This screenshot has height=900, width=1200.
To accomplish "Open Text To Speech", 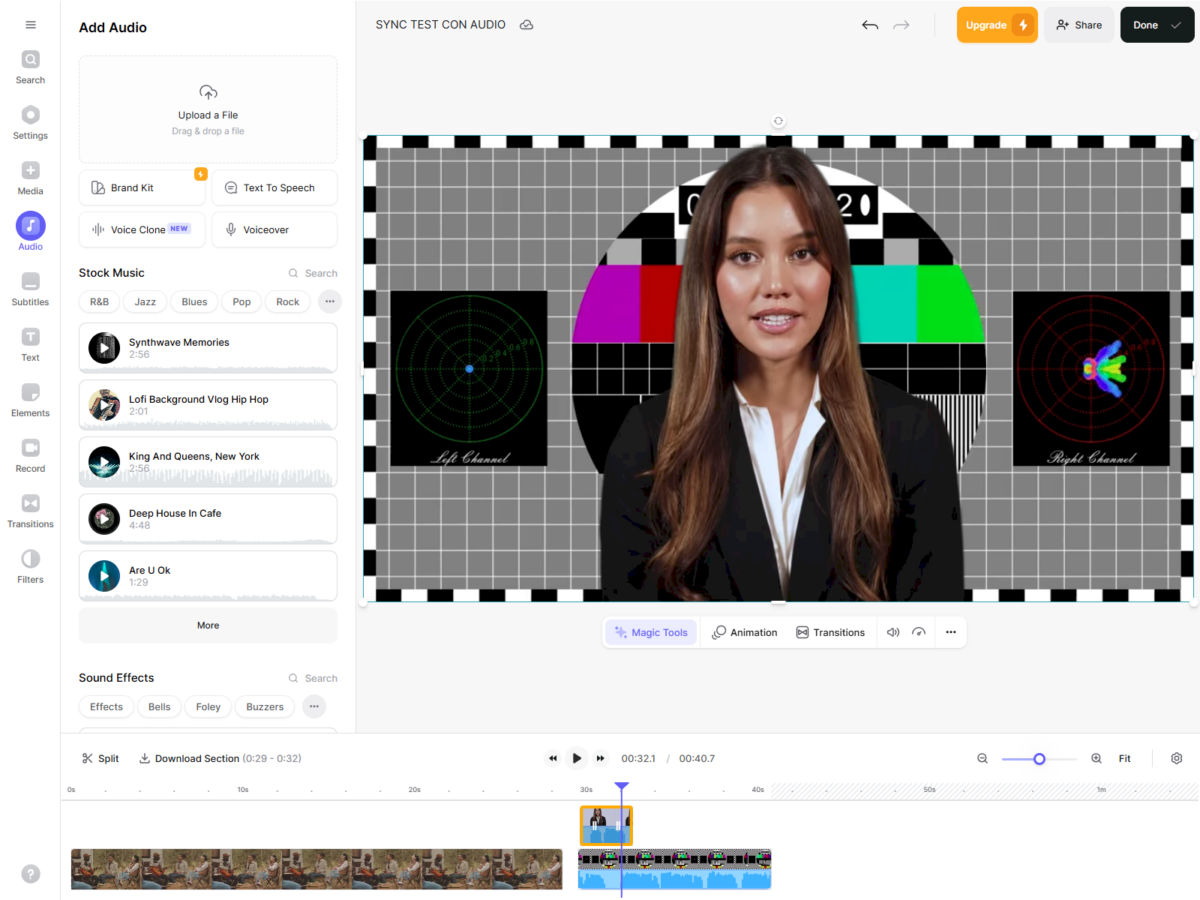I will [274, 188].
